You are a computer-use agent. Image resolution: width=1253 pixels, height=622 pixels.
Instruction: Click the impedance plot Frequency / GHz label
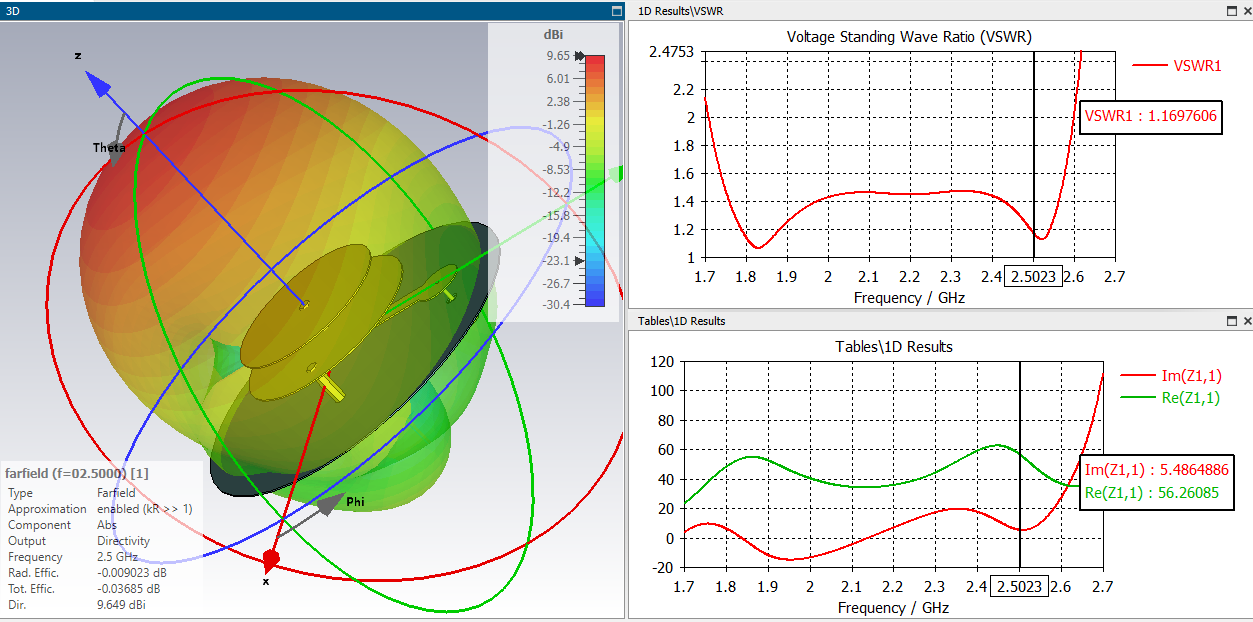point(893,608)
